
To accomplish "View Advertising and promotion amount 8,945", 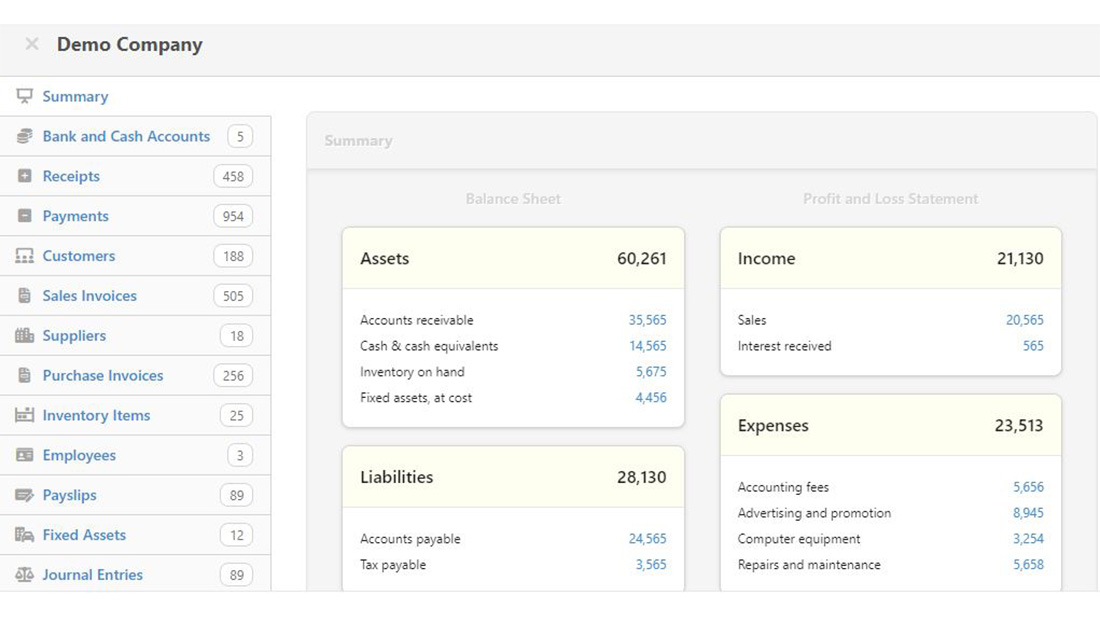I will [x=1028, y=513].
